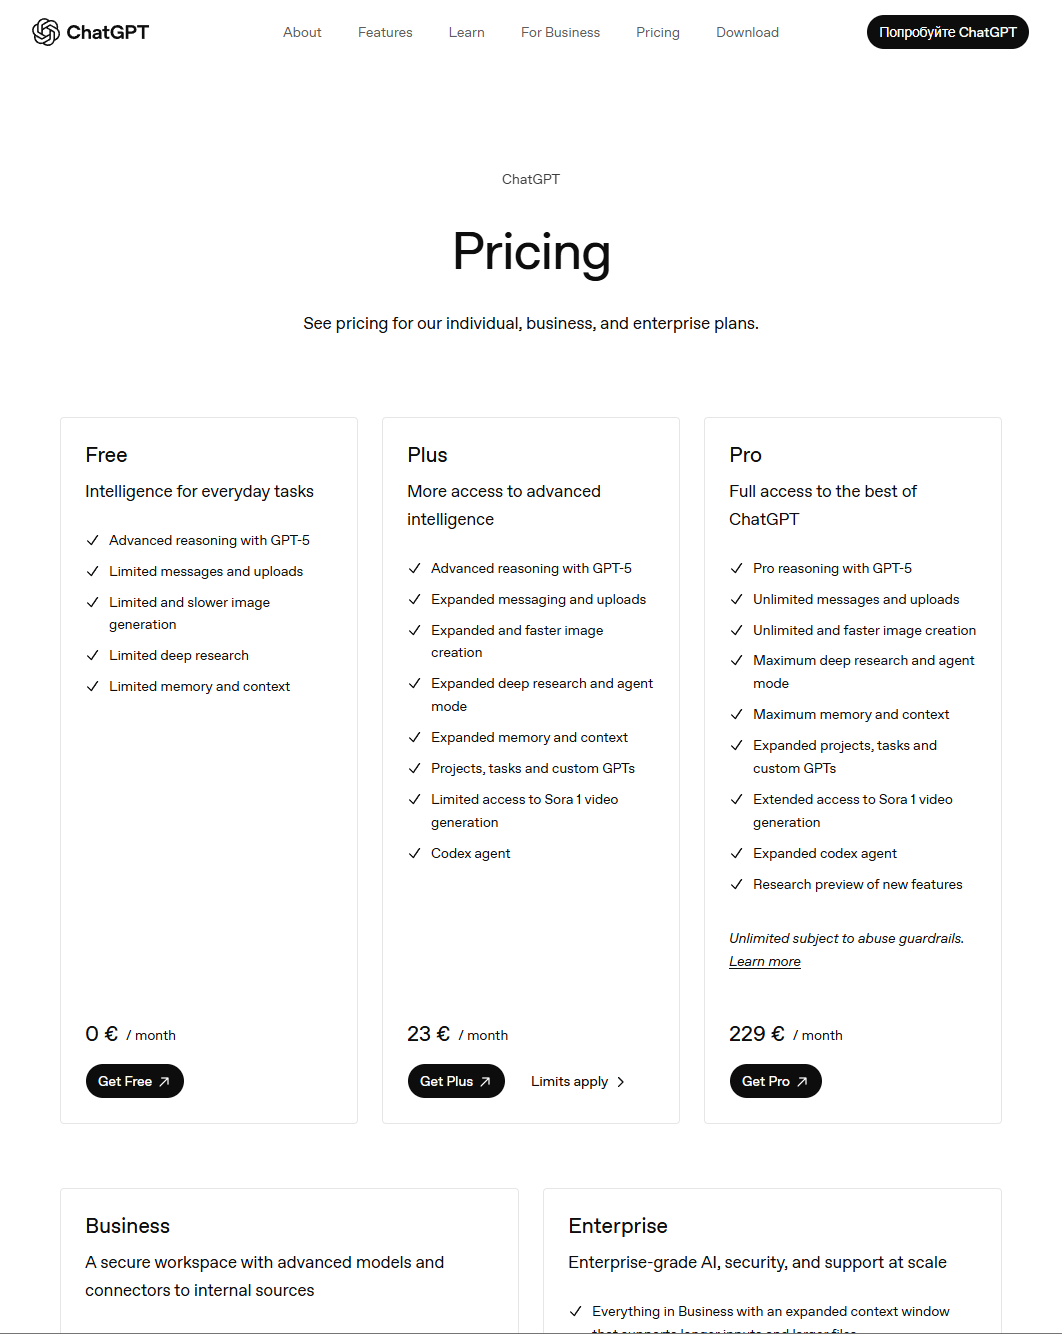Click checkmark beside Pro reasoning with GPT-5
Viewport: 1062px width, 1334px height.
[737, 568]
